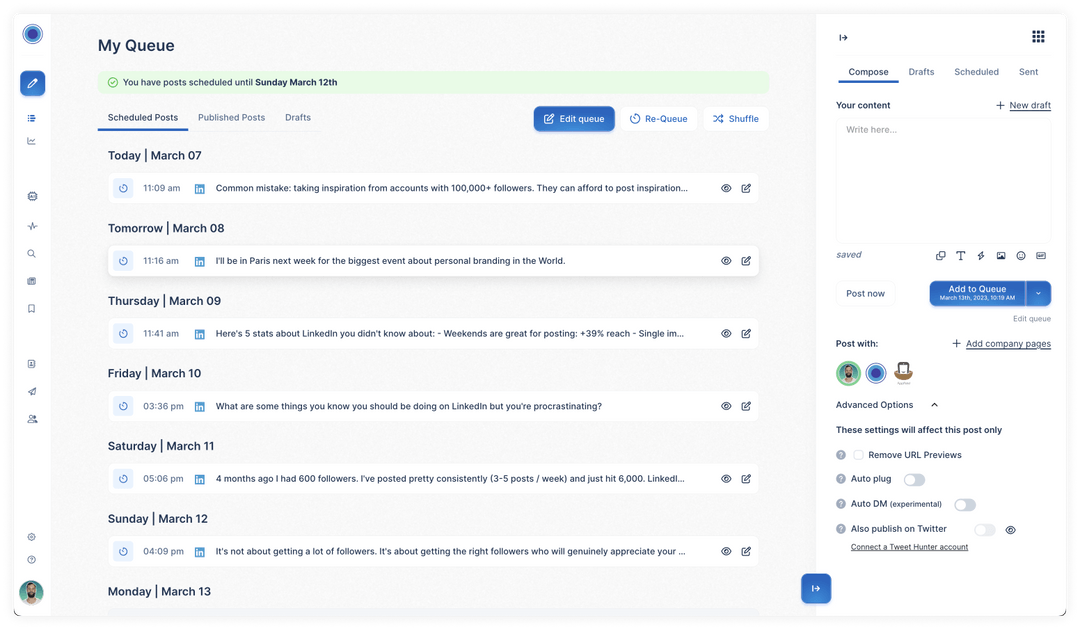
Task: Click the lightning AI icon above the composer
Action: click(x=980, y=255)
